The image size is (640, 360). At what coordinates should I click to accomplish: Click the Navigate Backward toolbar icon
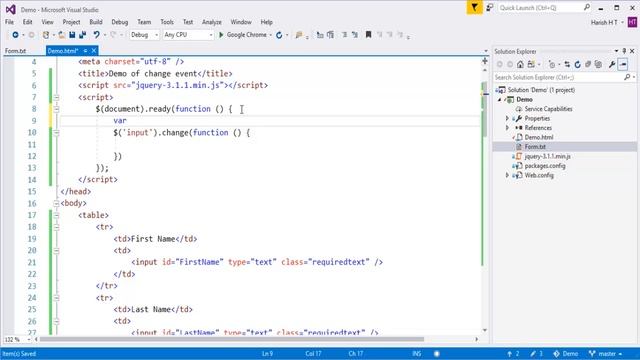click(x=15, y=35)
